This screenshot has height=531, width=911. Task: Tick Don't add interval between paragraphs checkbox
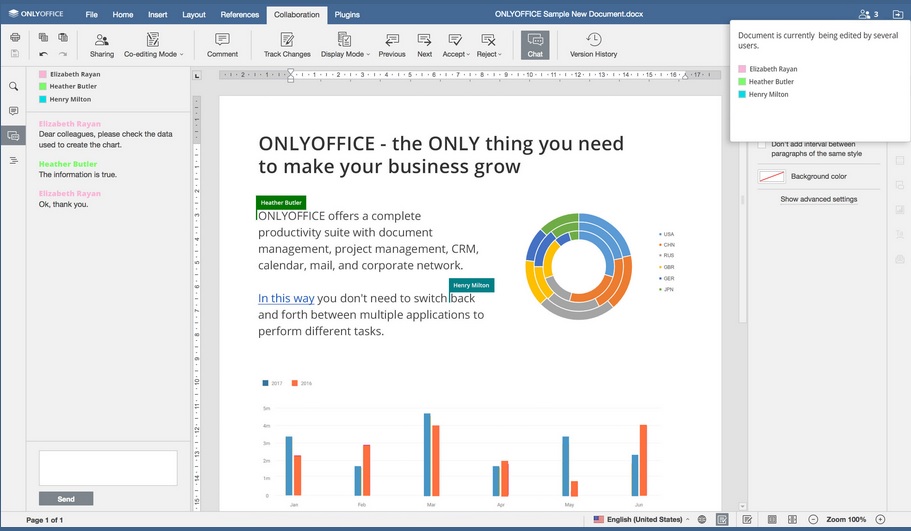click(761, 145)
